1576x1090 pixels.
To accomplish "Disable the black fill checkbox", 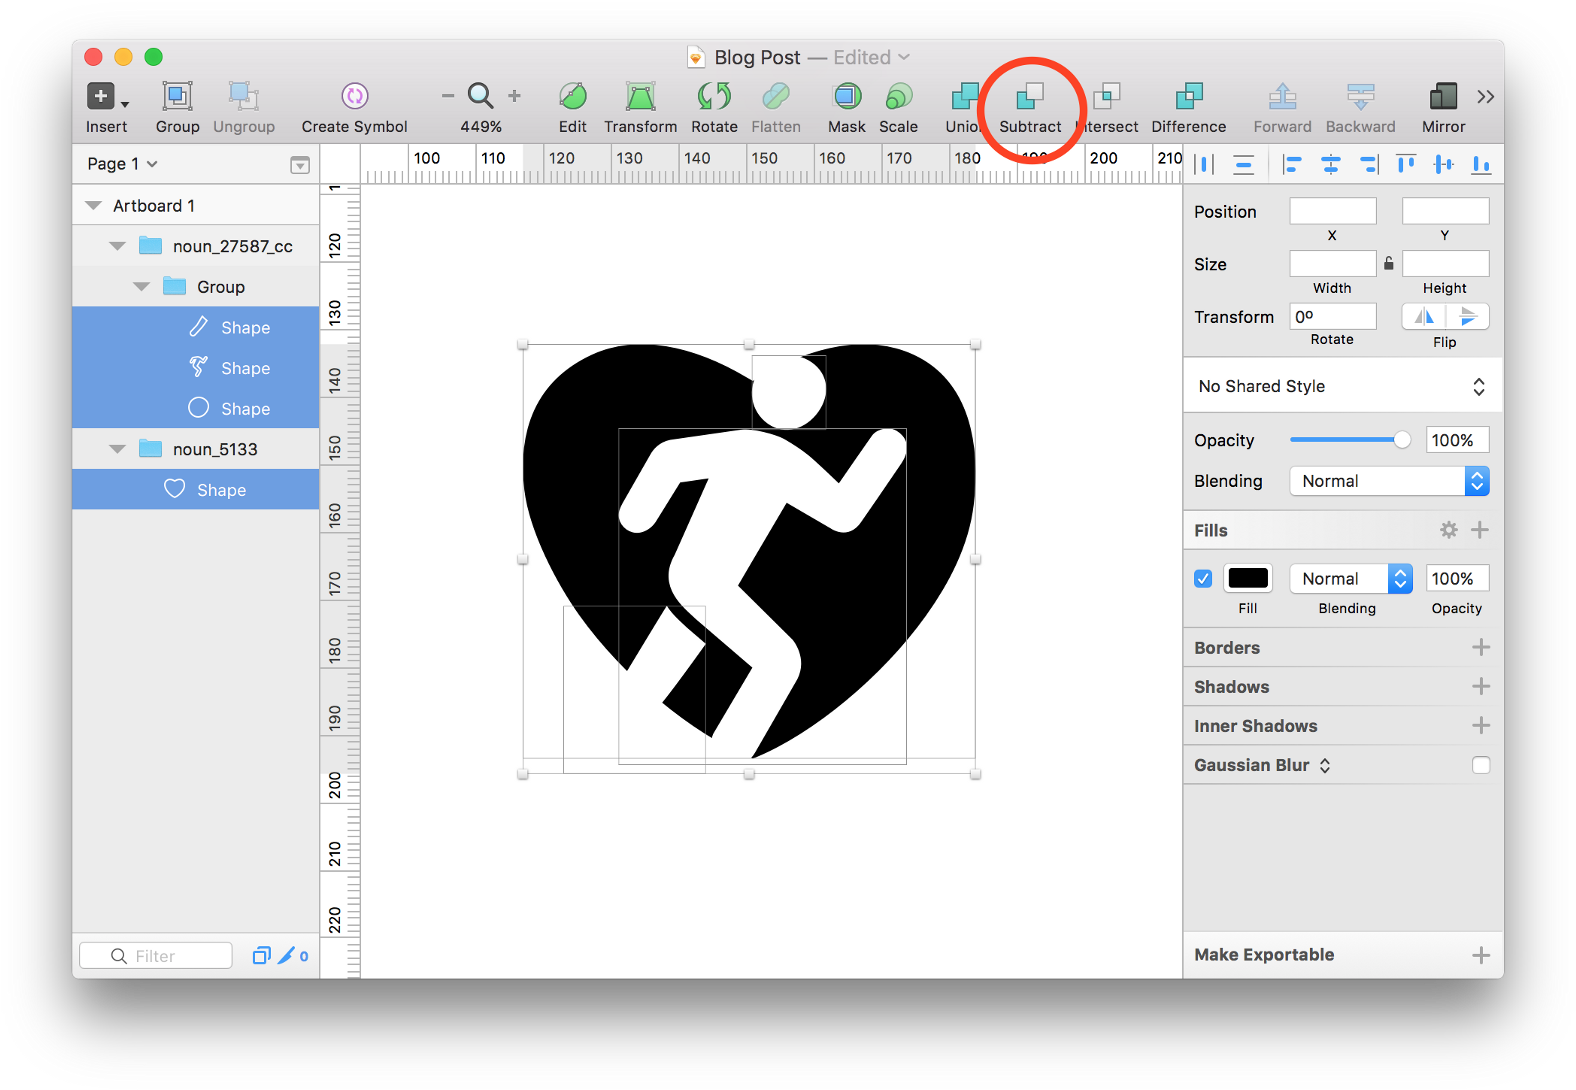I will tap(1203, 579).
